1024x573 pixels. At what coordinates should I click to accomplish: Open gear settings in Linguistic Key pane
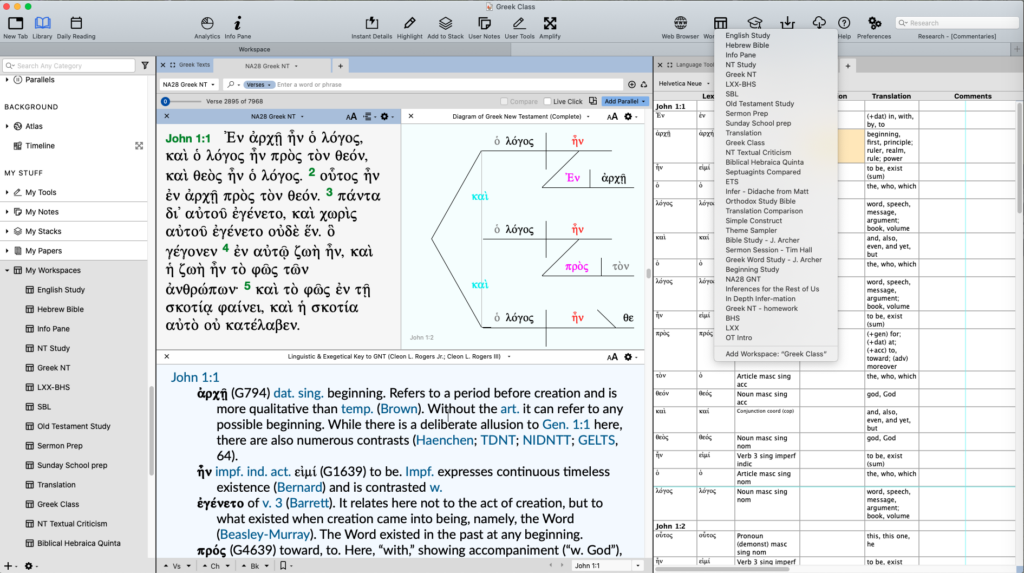[628, 357]
